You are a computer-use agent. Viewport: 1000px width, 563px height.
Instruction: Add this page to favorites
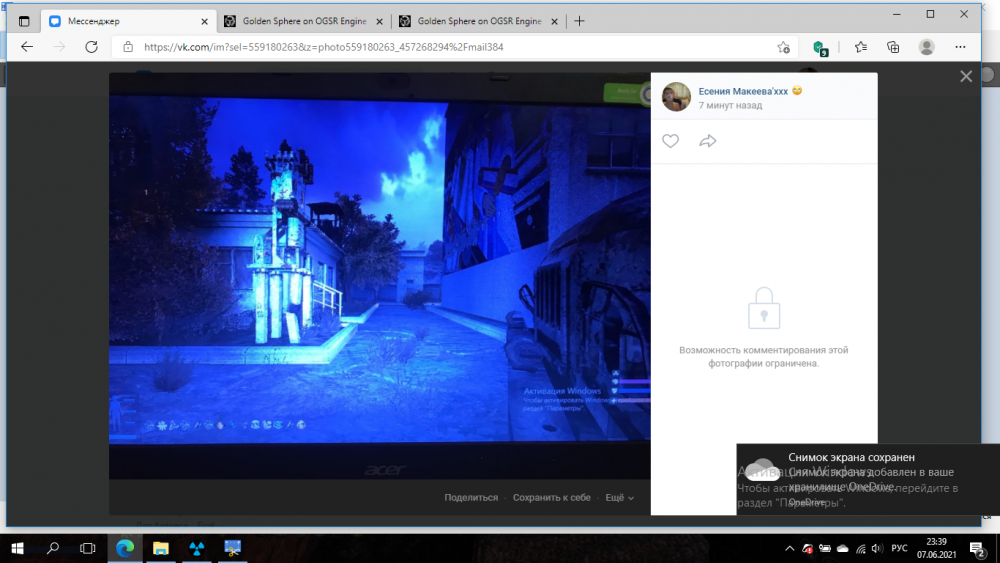[x=784, y=47]
